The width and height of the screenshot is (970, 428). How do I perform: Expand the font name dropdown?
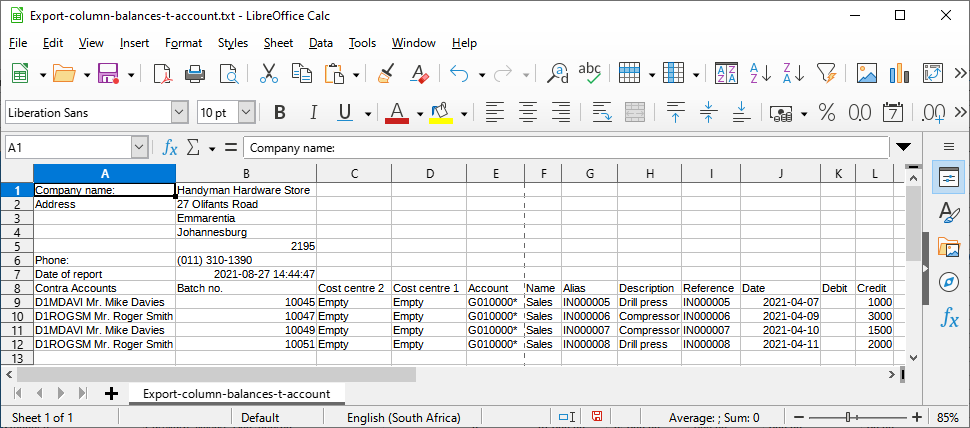pos(180,112)
